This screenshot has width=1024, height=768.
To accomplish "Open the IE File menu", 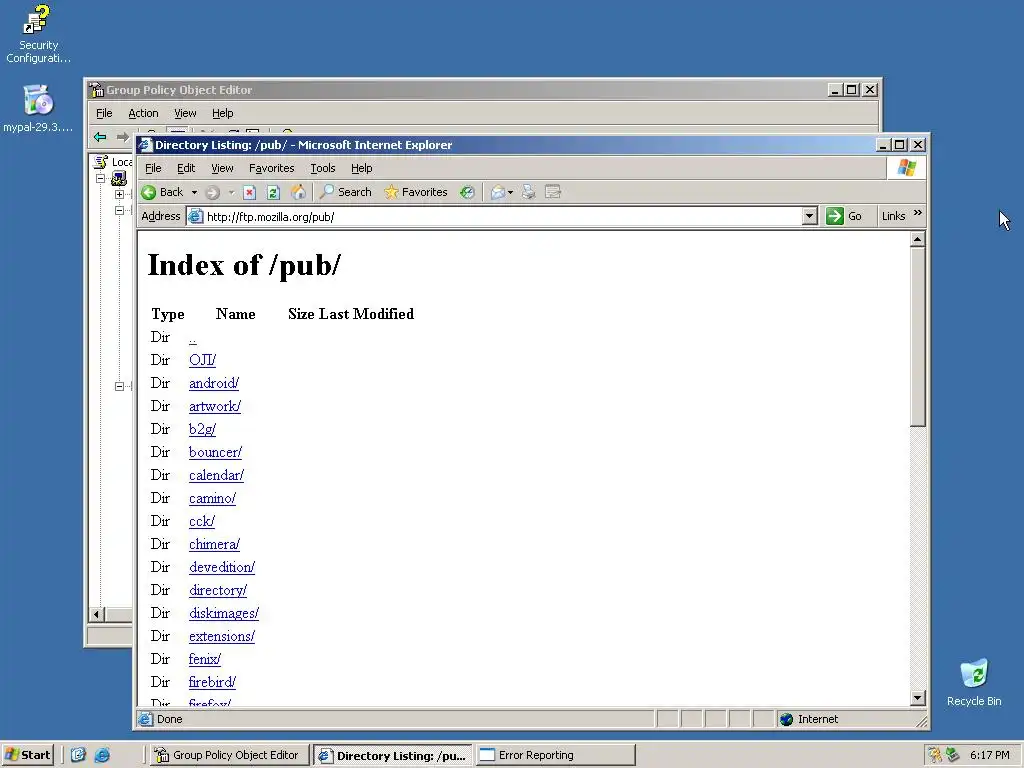I will (x=153, y=168).
